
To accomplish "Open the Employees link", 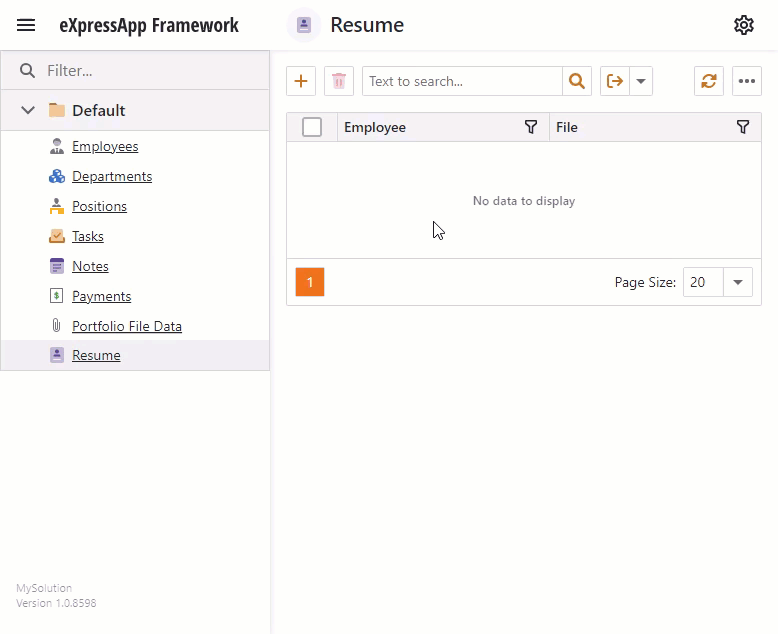I will tap(105, 146).
